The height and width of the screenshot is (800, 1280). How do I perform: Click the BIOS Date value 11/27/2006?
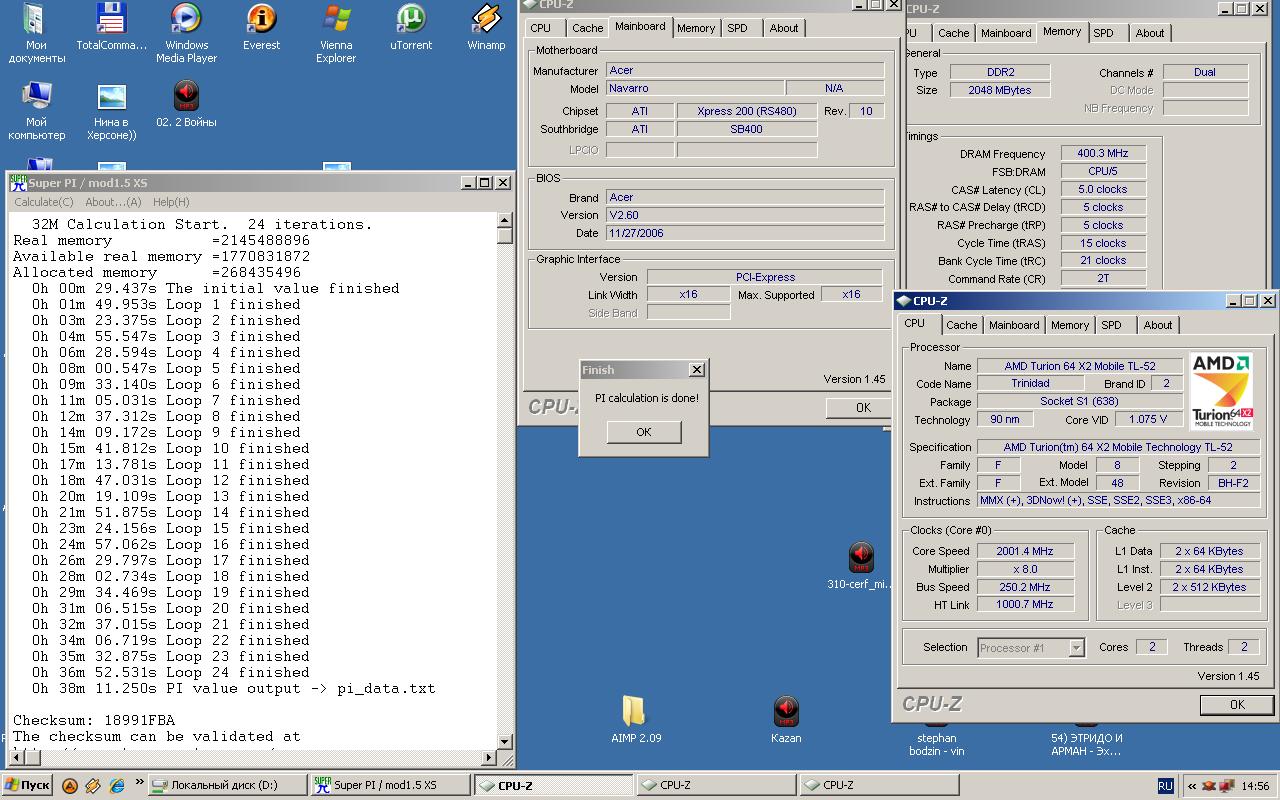coord(745,233)
